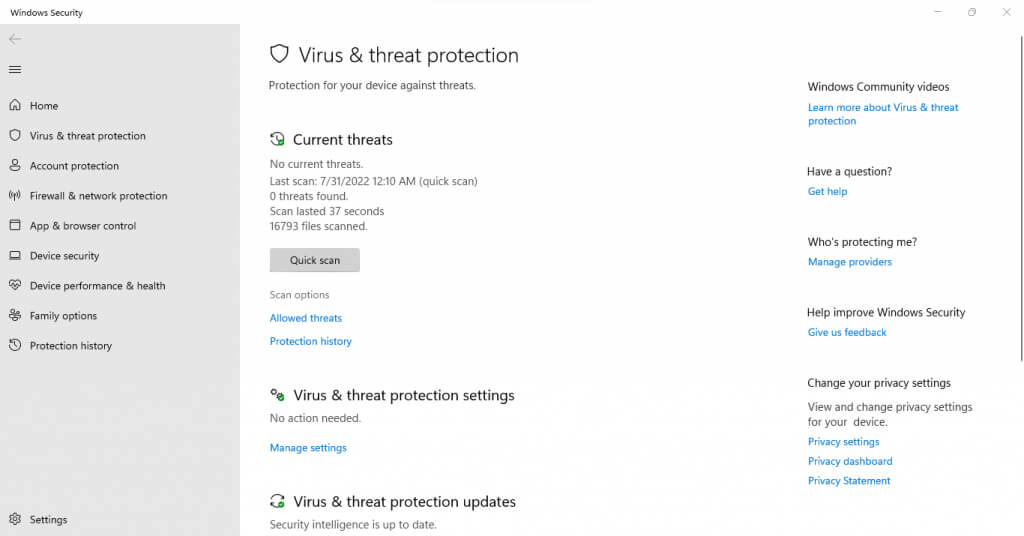Screen dimensions: 1024x536
Task: Click the Firewall & network protection icon
Action: point(15,196)
